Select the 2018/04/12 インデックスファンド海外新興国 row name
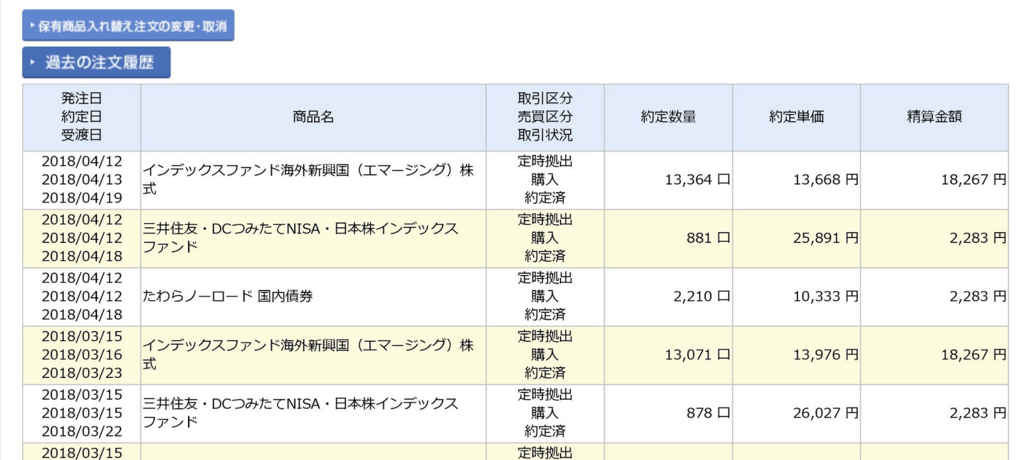 [x=308, y=180]
